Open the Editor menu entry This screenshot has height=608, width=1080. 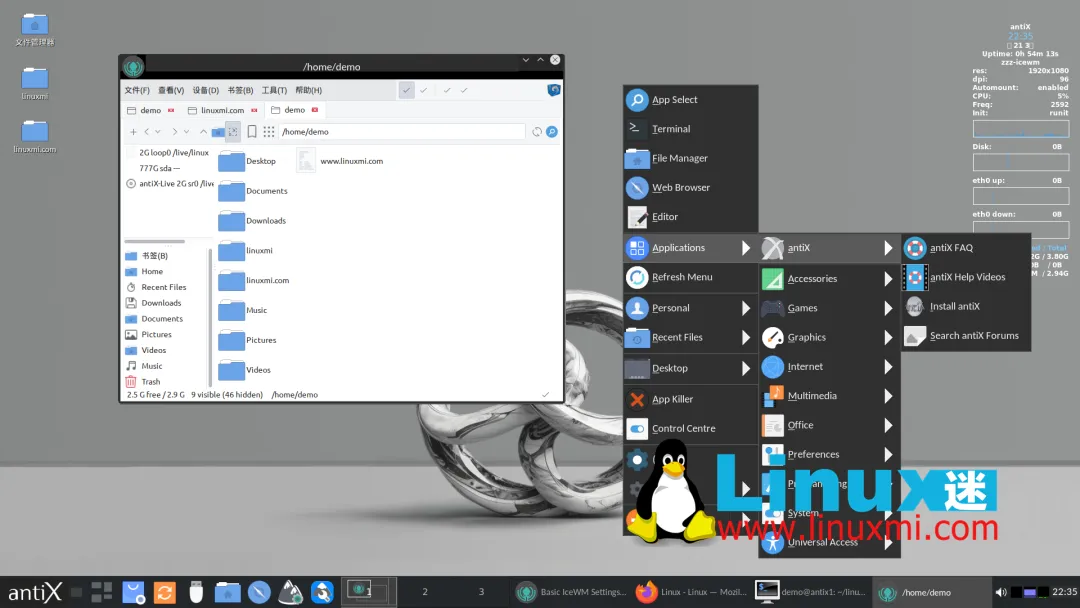coord(690,217)
